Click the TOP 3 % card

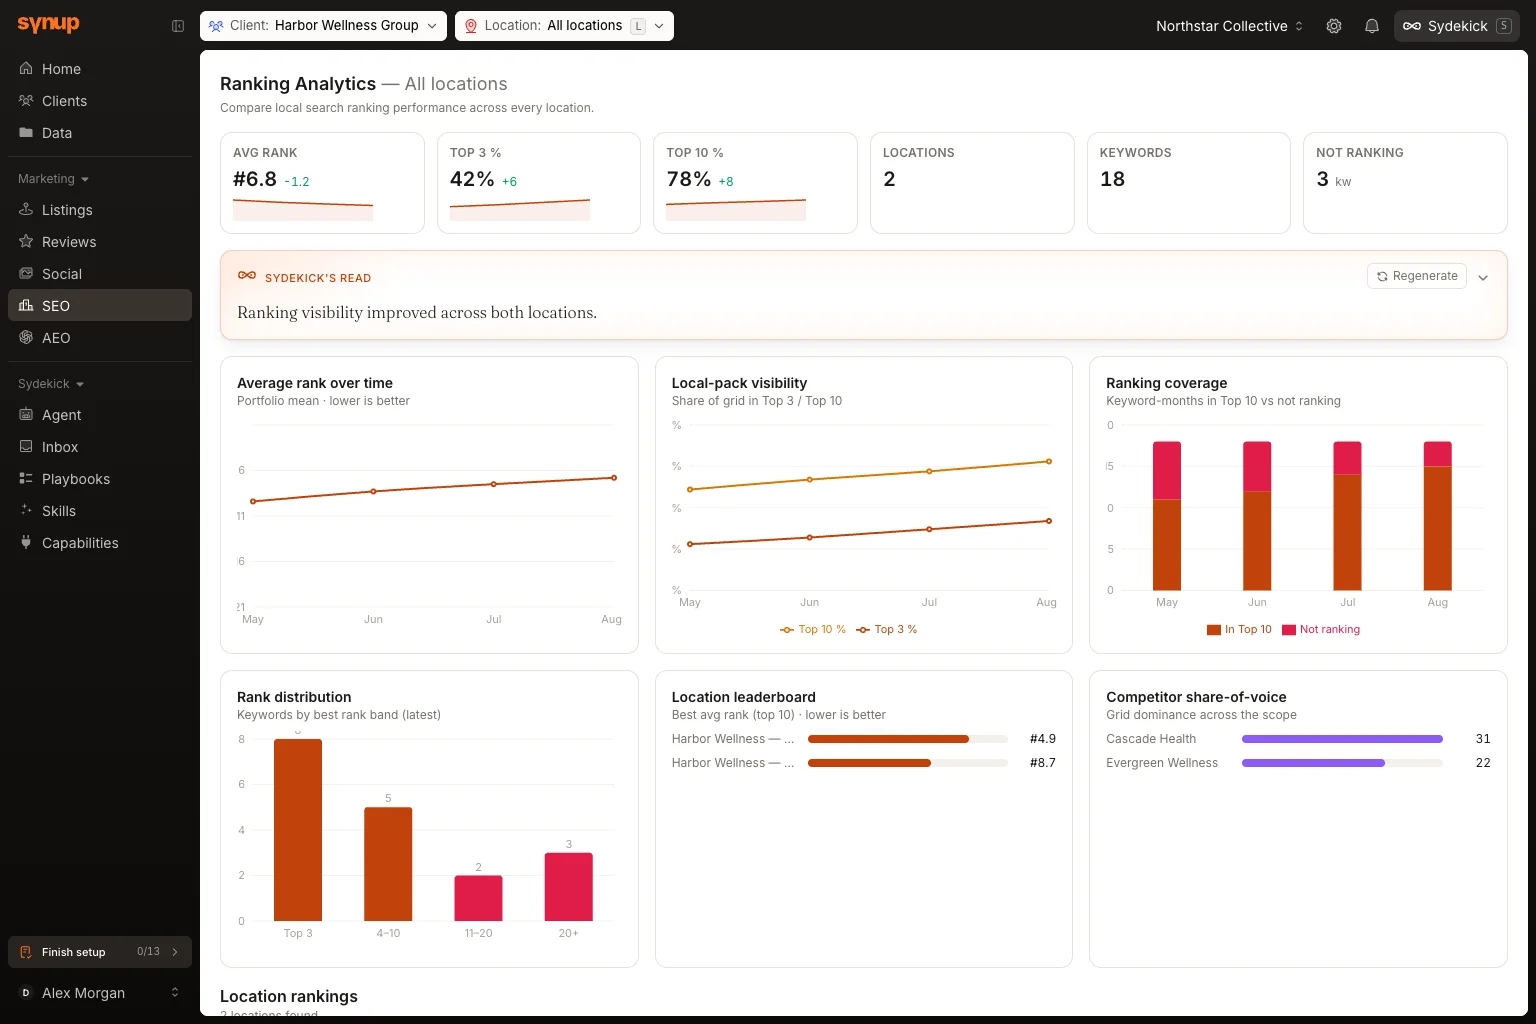click(539, 183)
